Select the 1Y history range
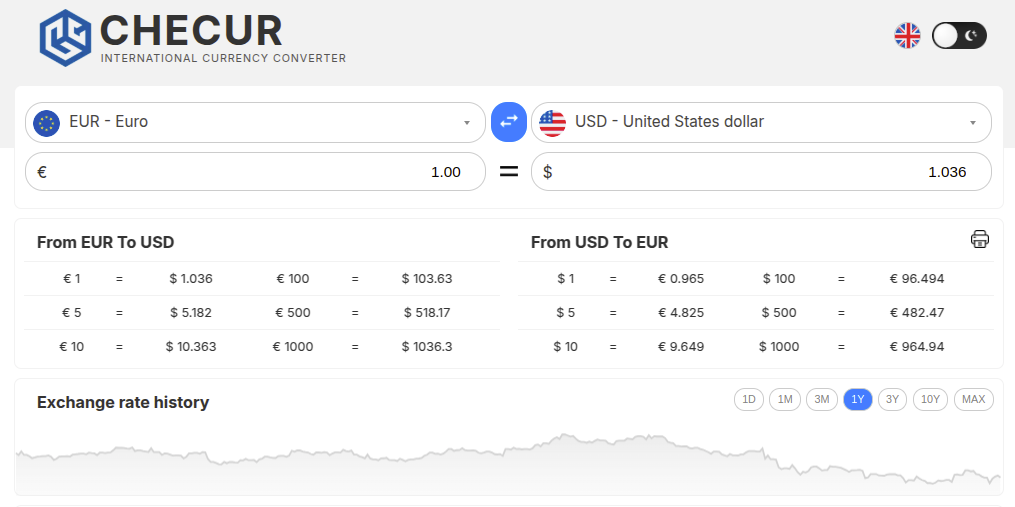This screenshot has height=507, width=1015. click(x=858, y=400)
